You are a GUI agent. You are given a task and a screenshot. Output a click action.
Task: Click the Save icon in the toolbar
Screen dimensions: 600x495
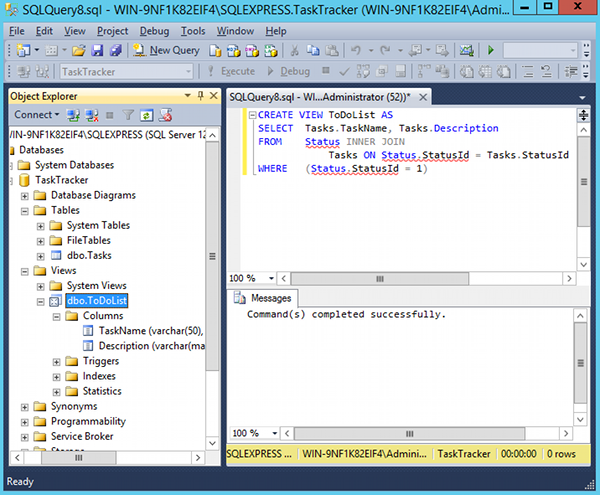point(98,50)
